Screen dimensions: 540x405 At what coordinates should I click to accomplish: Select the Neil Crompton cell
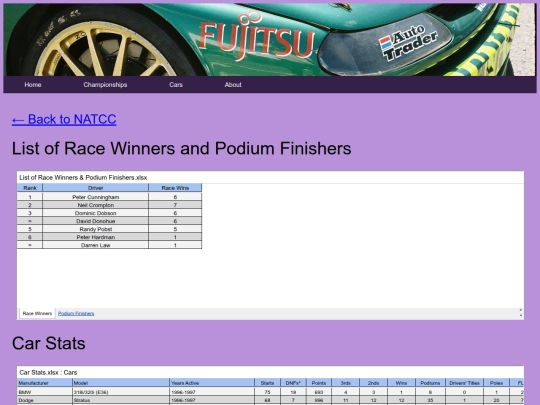click(x=95, y=205)
